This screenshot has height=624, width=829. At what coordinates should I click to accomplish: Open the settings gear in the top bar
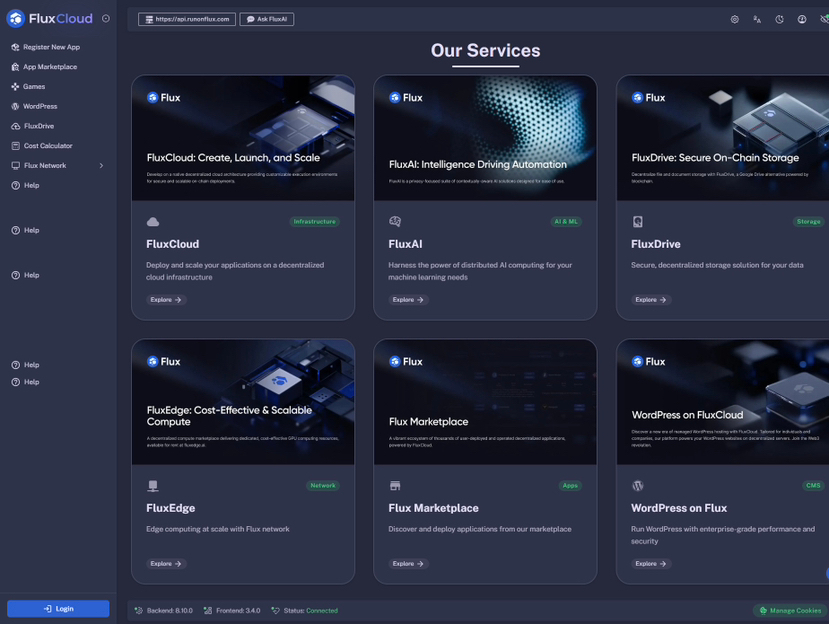734,19
